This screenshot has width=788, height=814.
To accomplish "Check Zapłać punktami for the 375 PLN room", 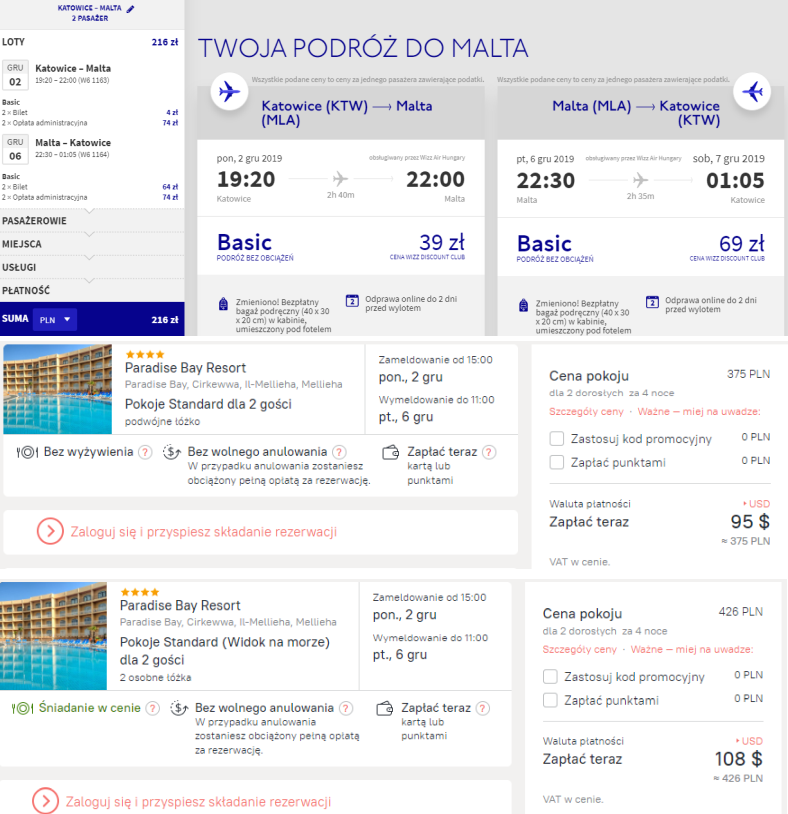I will pos(556,462).
